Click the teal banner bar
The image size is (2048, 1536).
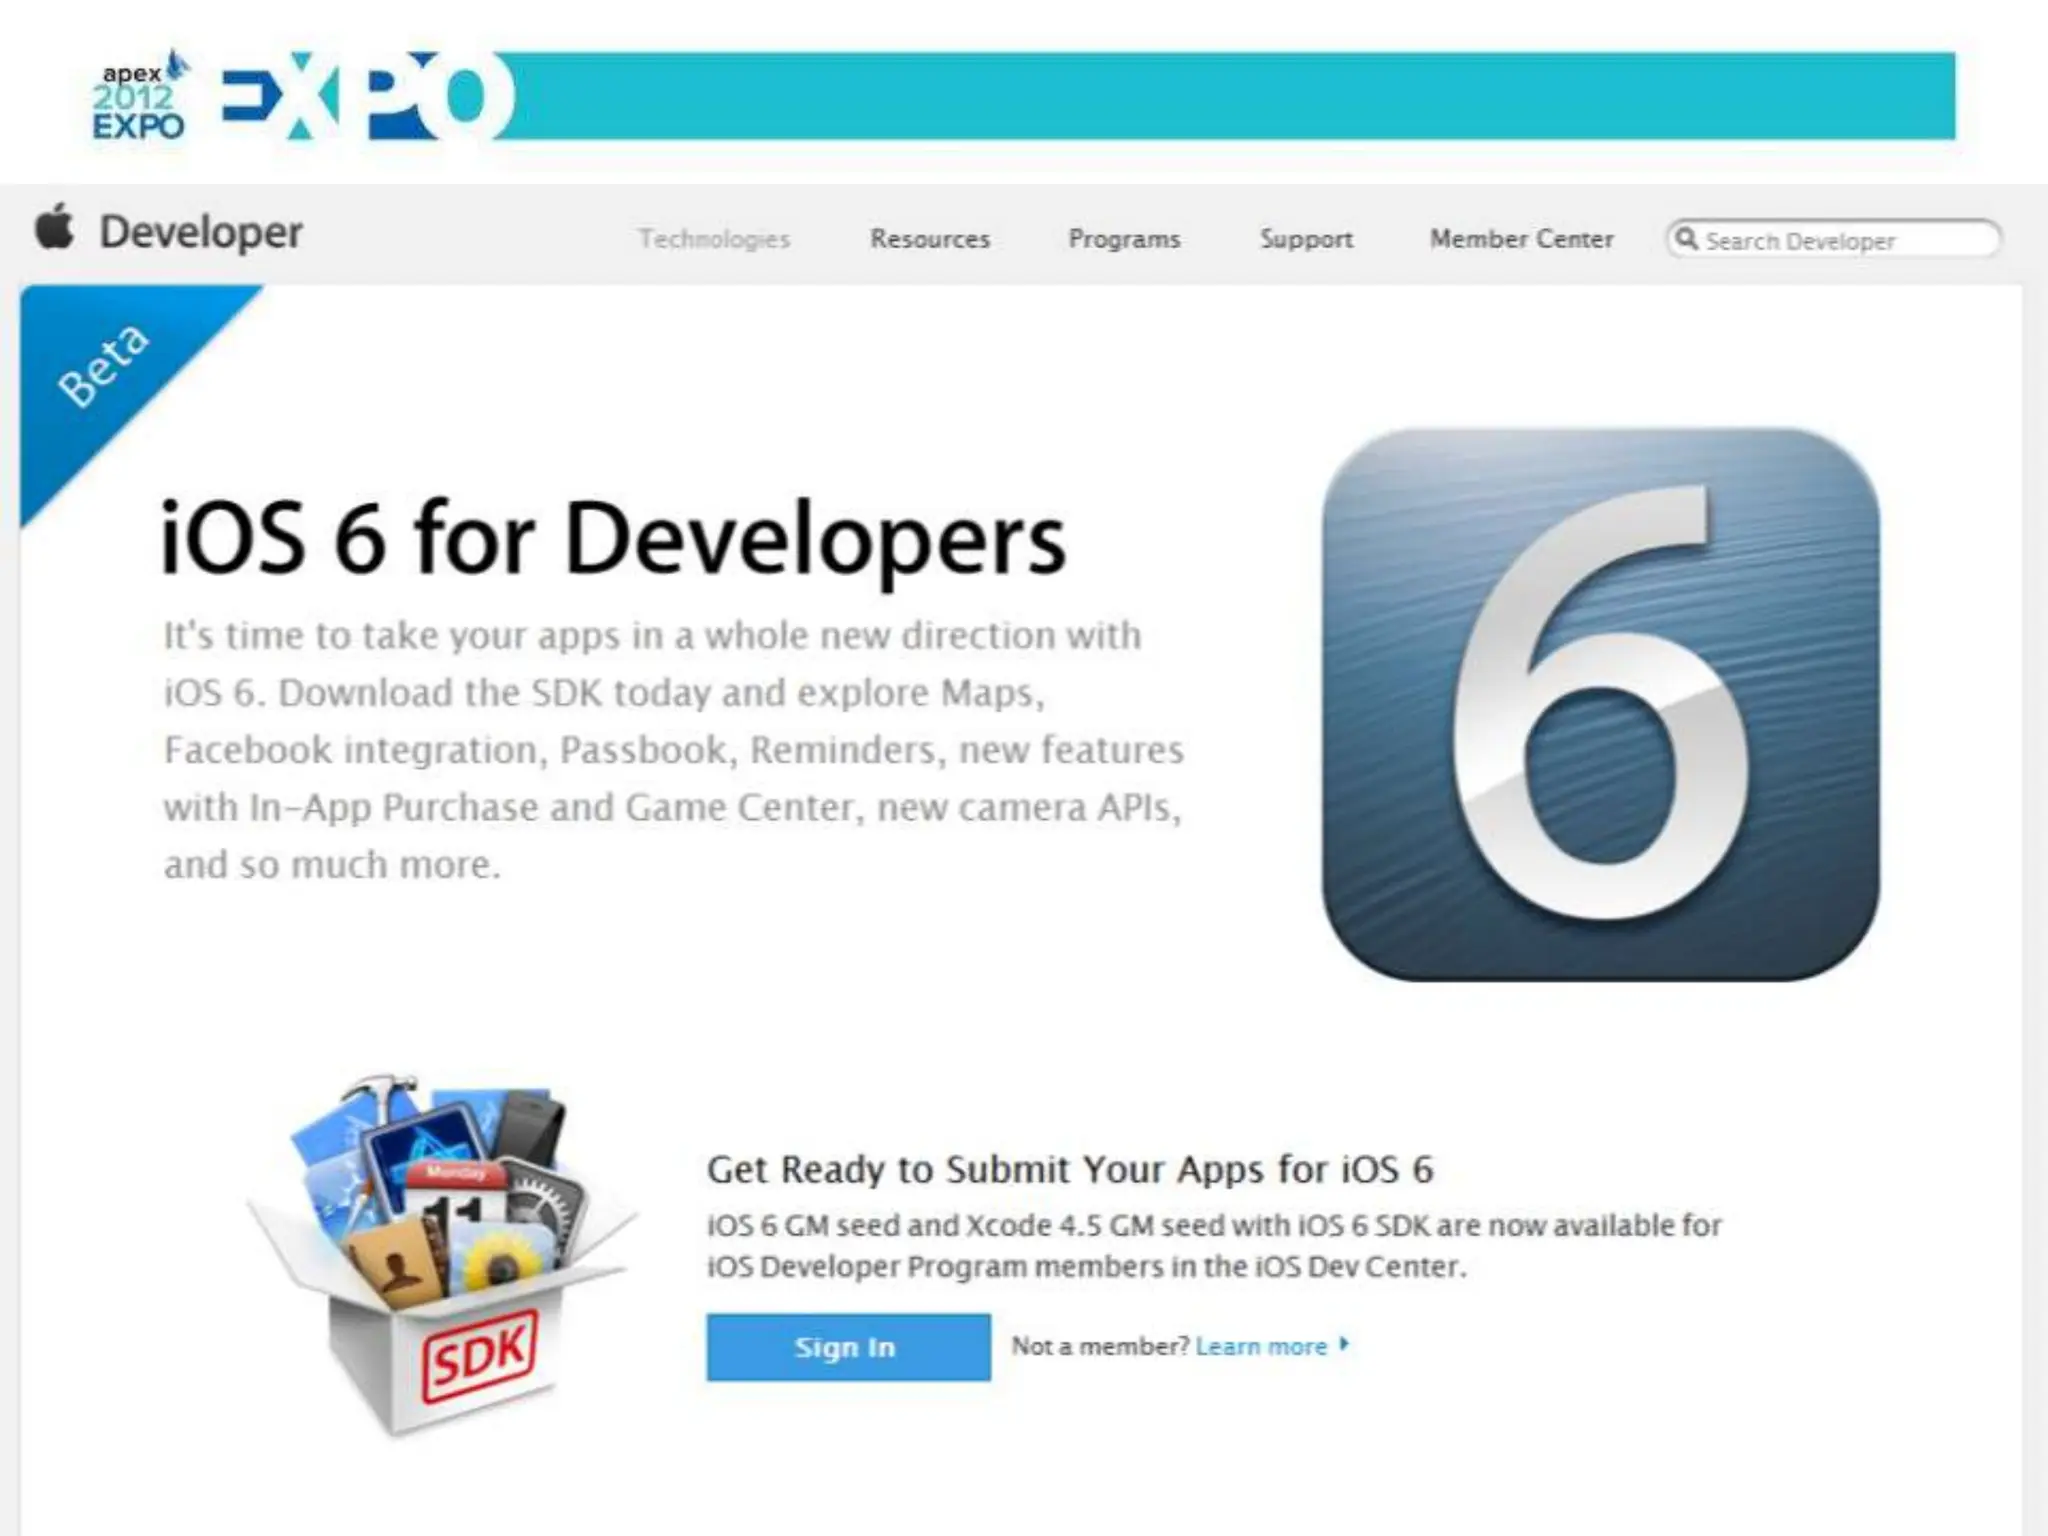[1230, 97]
